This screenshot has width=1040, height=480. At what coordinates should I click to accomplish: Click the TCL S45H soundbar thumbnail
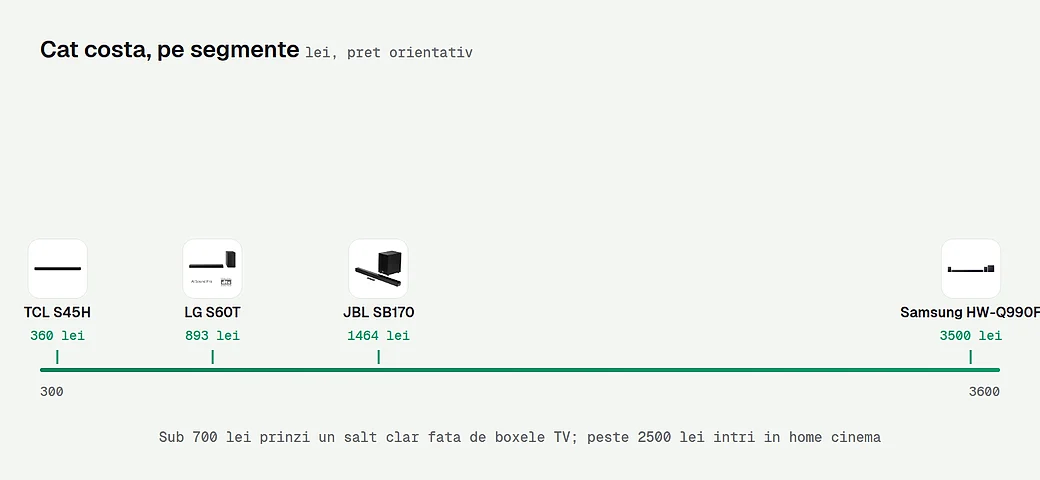click(58, 269)
